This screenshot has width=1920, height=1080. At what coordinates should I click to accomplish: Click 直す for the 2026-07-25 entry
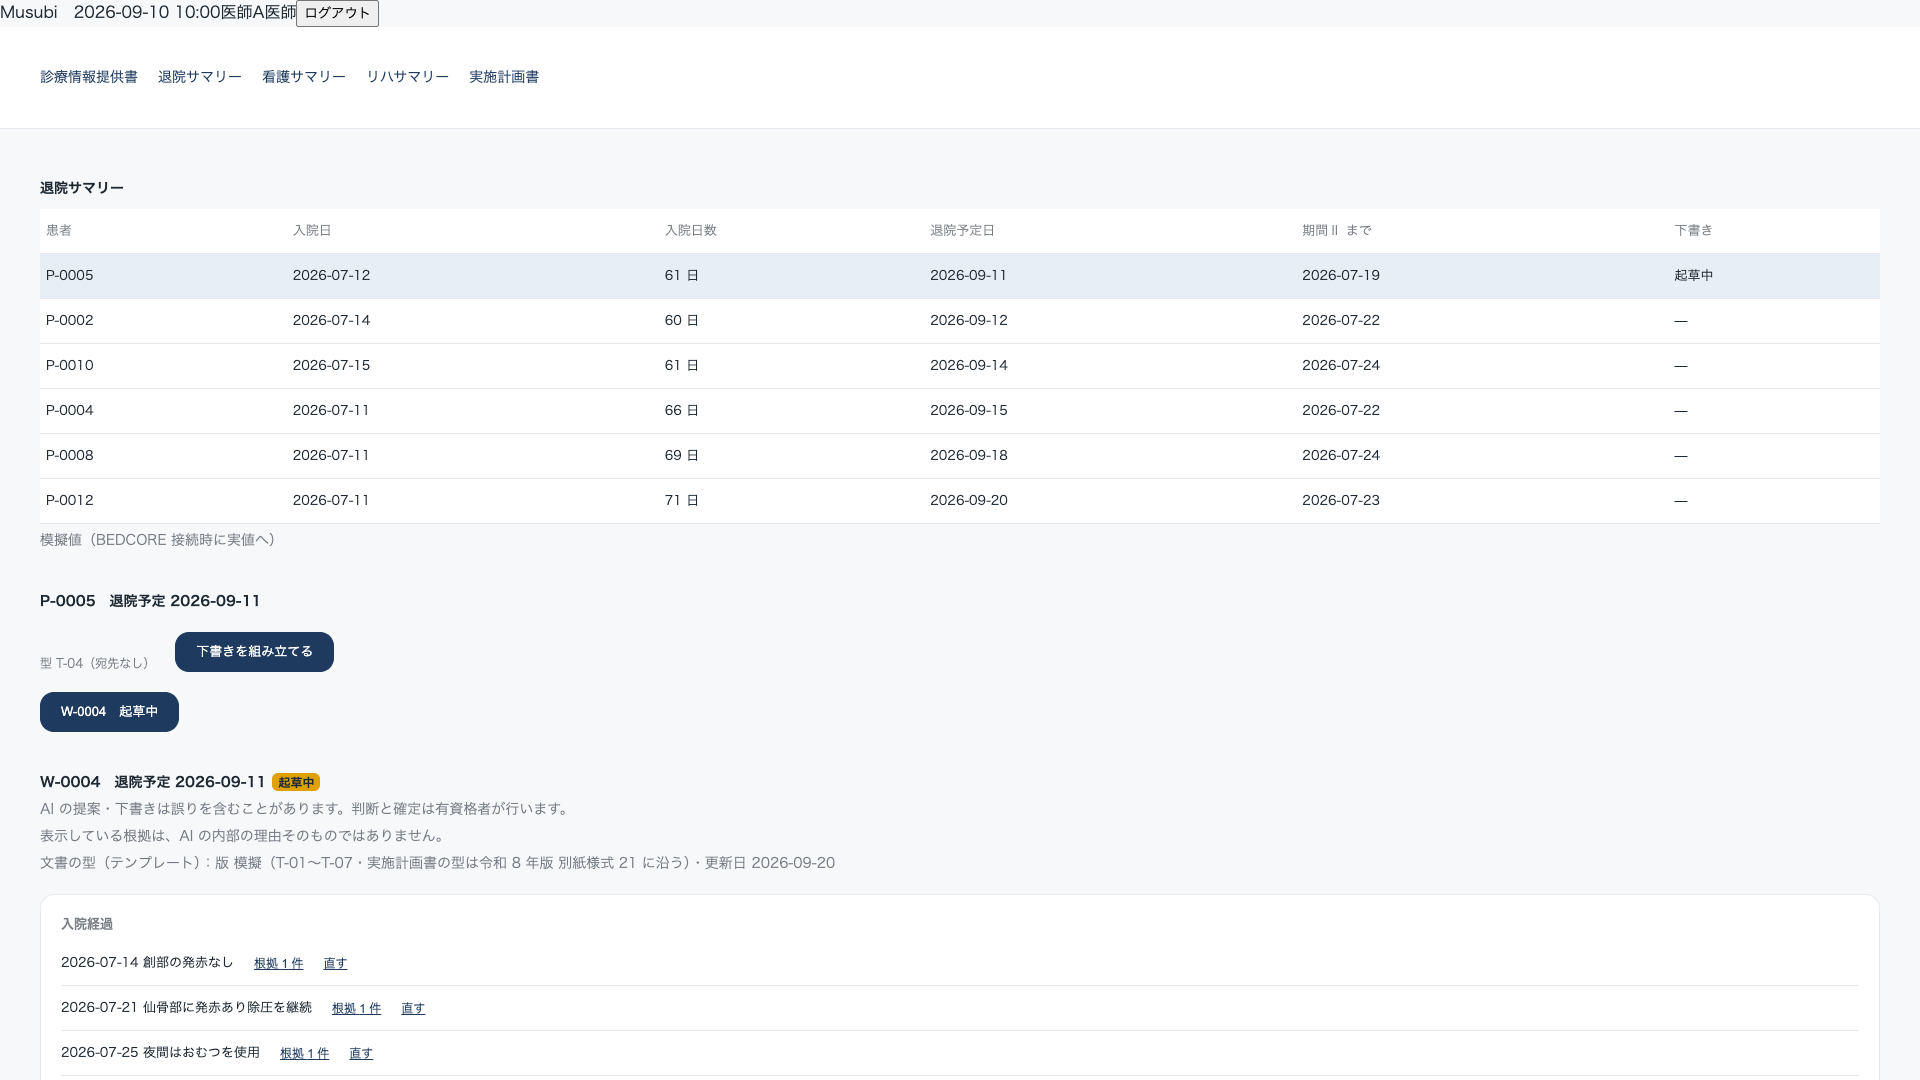point(361,1054)
